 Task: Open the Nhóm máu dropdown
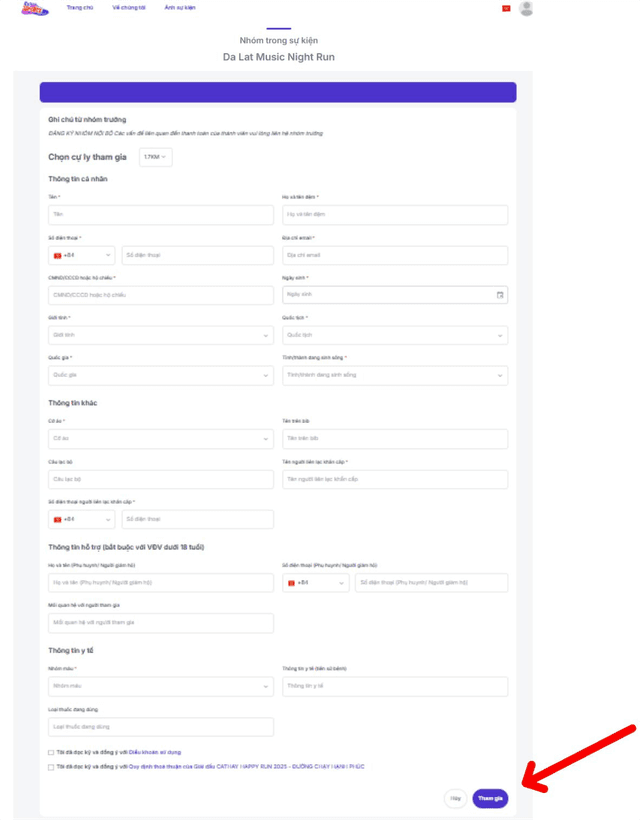tap(160, 686)
